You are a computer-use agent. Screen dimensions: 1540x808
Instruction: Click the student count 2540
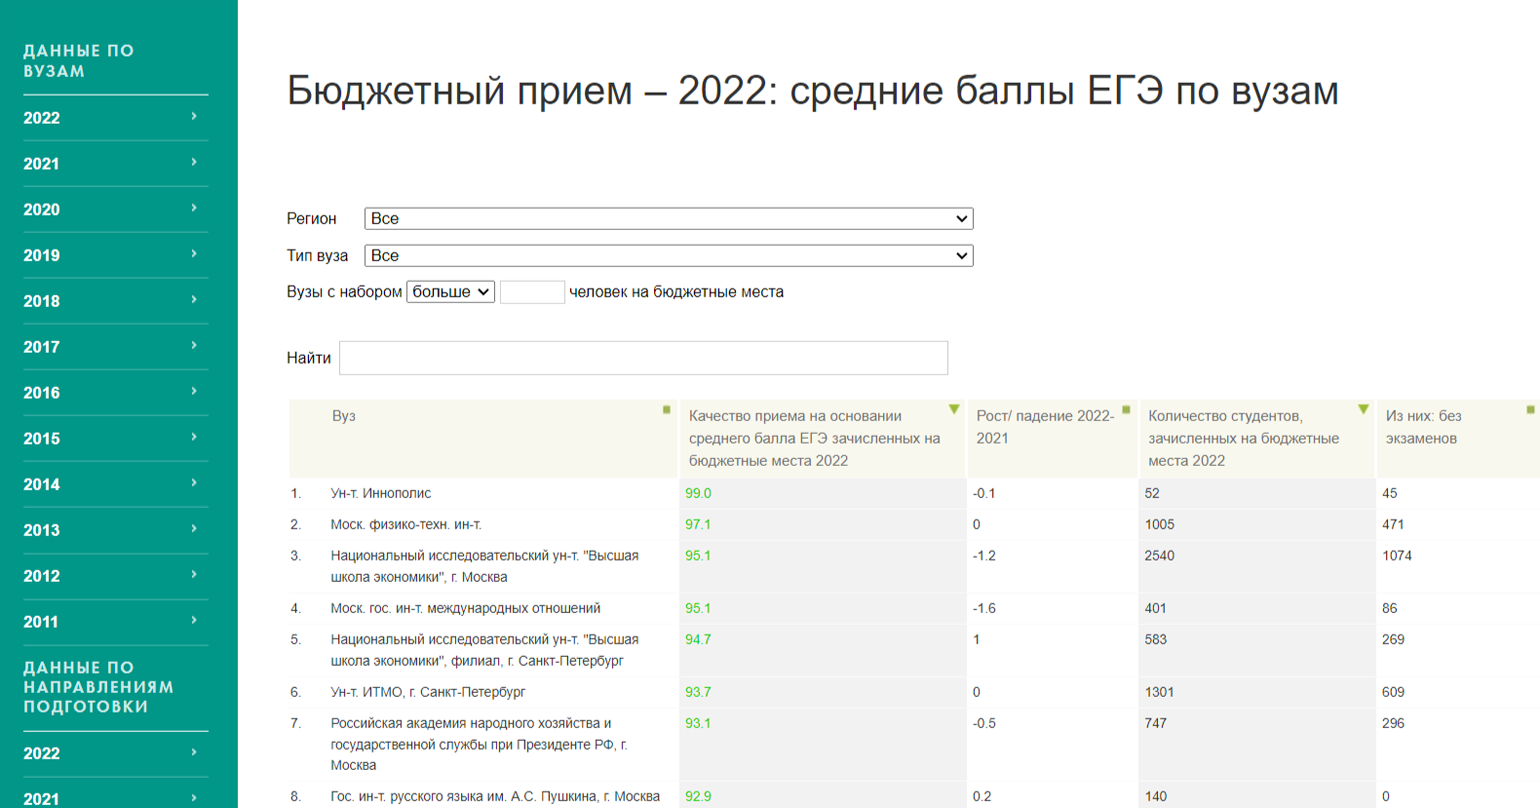[x=1160, y=556]
